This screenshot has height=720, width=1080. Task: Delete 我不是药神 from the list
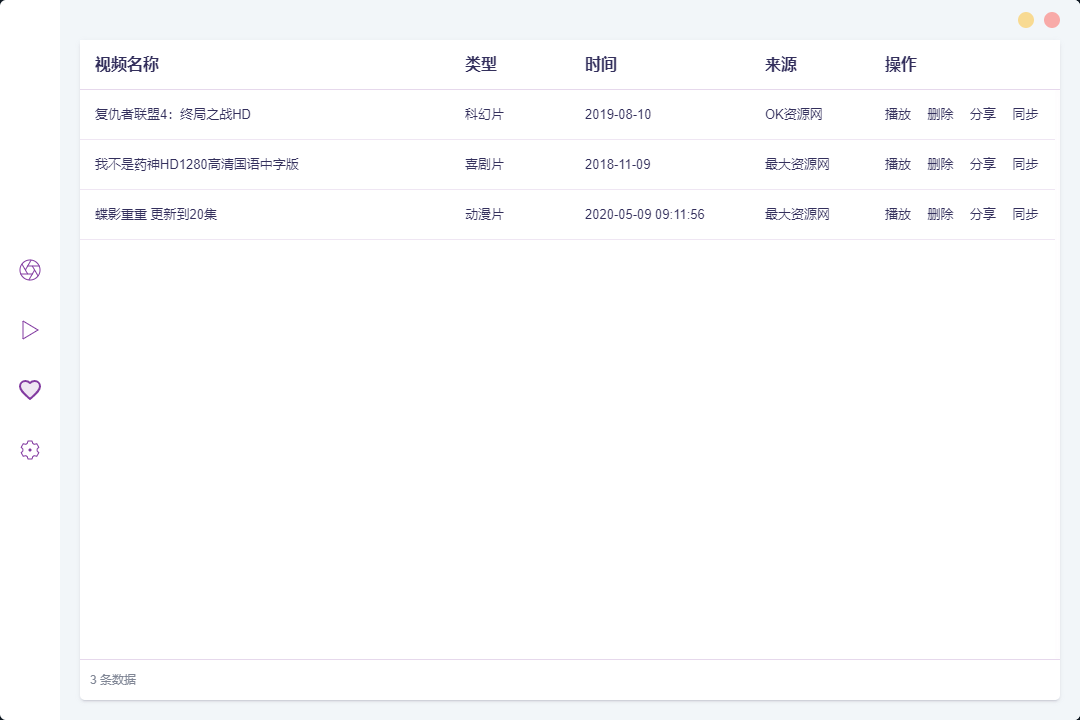[x=940, y=164]
